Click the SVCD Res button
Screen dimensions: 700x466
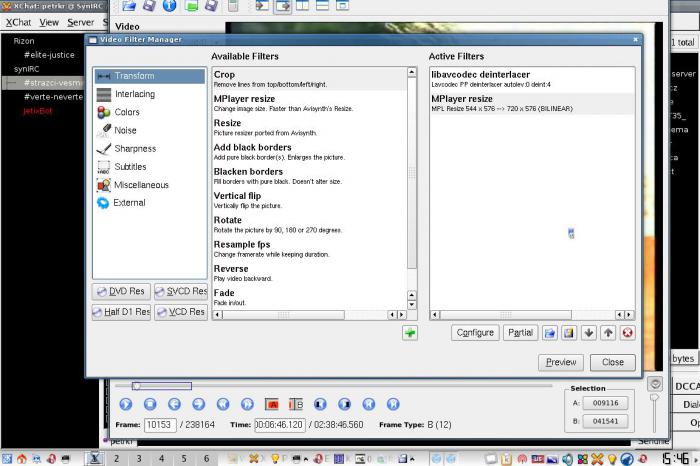point(181,291)
